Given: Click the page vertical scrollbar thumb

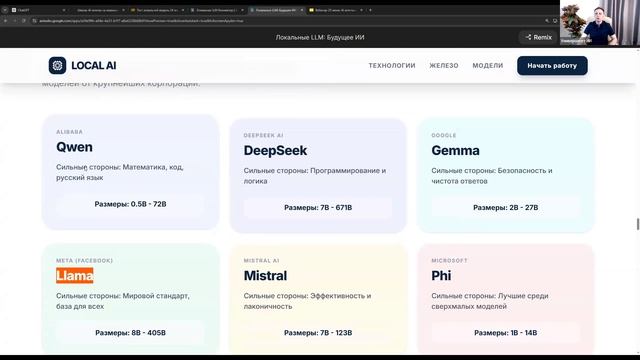Looking at the screenshot, I should tap(638, 224).
